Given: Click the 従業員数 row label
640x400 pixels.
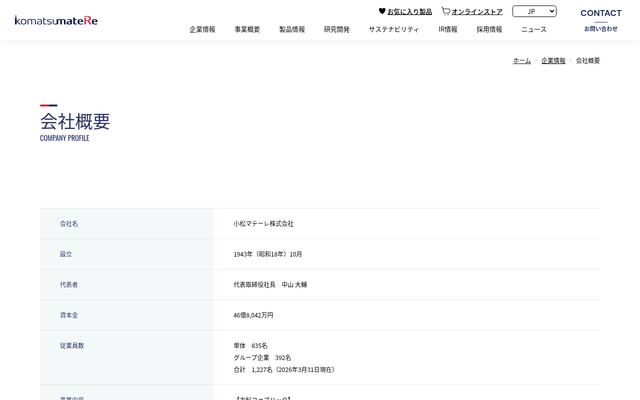Looking at the screenshot, I should coord(72,345).
